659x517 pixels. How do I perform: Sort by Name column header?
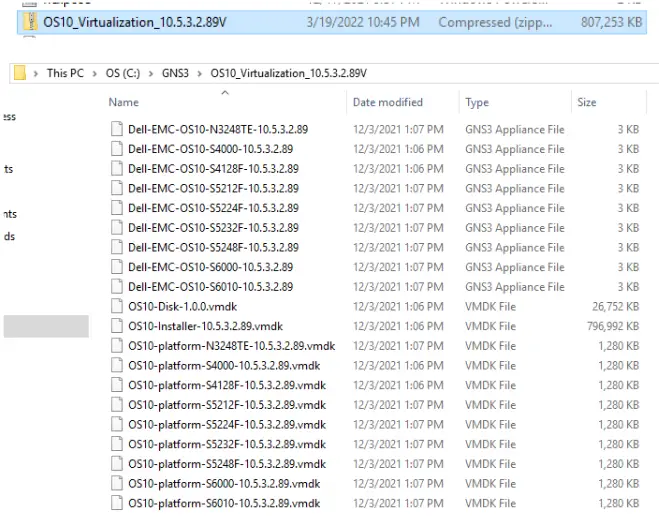click(124, 102)
